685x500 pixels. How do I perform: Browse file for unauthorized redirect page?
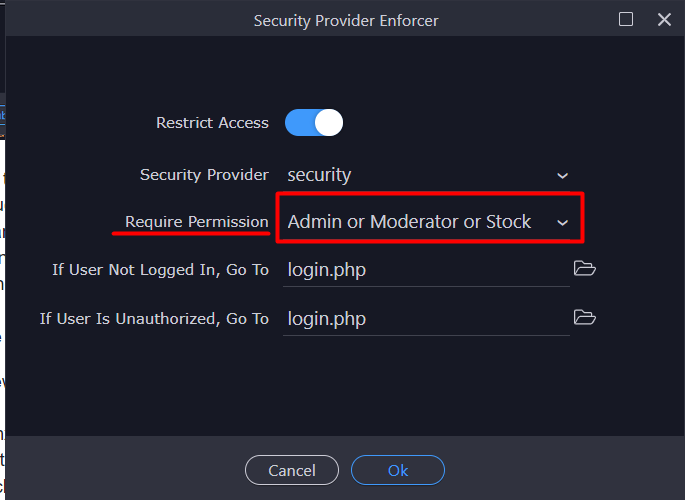click(x=585, y=317)
